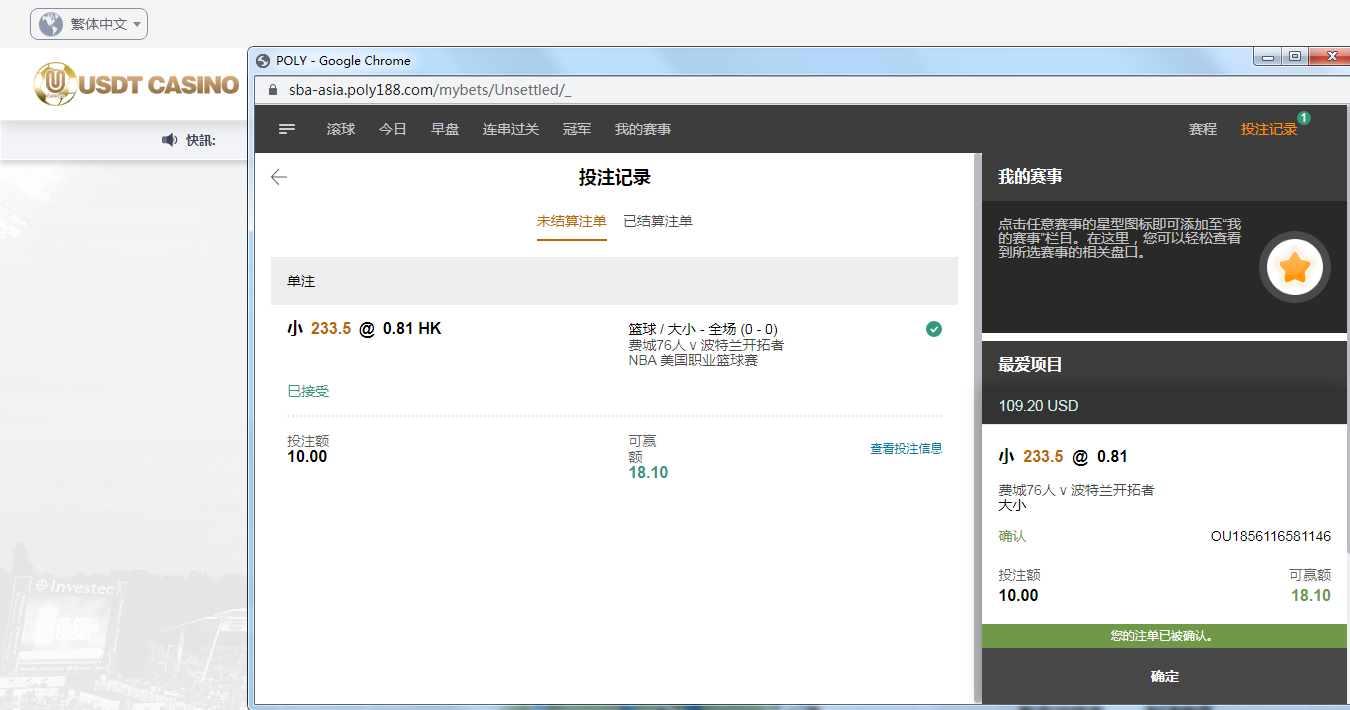The height and width of the screenshot is (710, 1350).
Task: Open the hamburger menu icon
Action: [x=287, y=129]
